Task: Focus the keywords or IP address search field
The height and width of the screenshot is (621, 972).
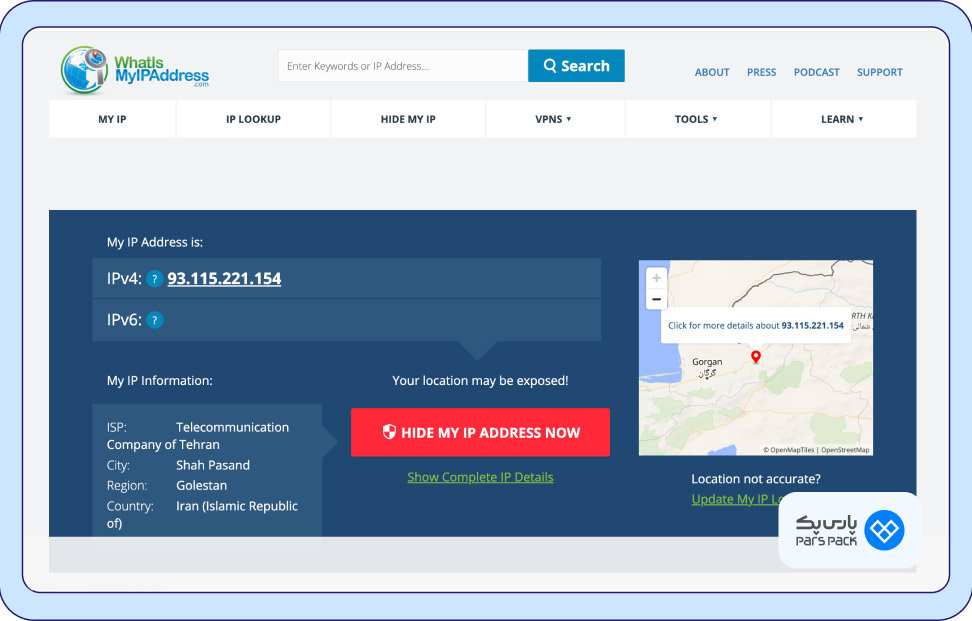Action: 404,66
